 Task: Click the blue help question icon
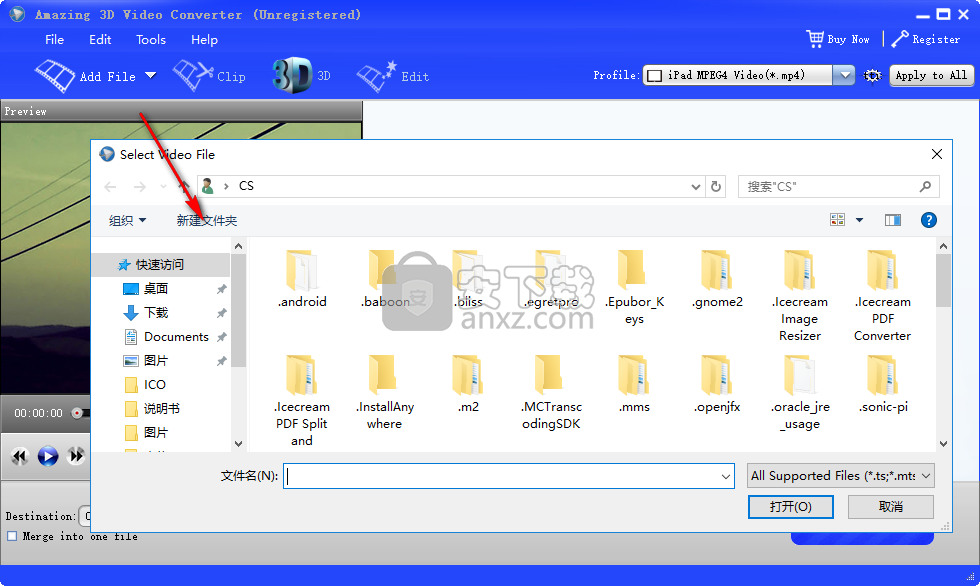tap(928, 220)
